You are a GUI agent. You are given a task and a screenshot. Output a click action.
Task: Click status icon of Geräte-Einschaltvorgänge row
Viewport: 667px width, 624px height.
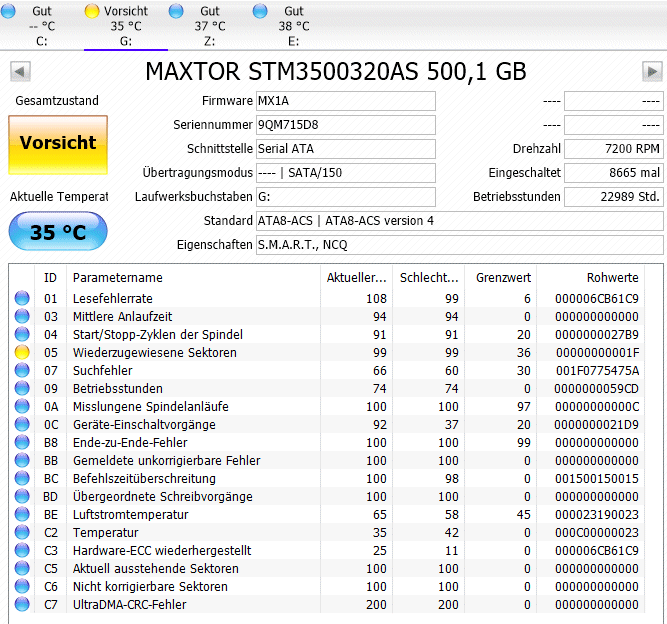point(22,424)
